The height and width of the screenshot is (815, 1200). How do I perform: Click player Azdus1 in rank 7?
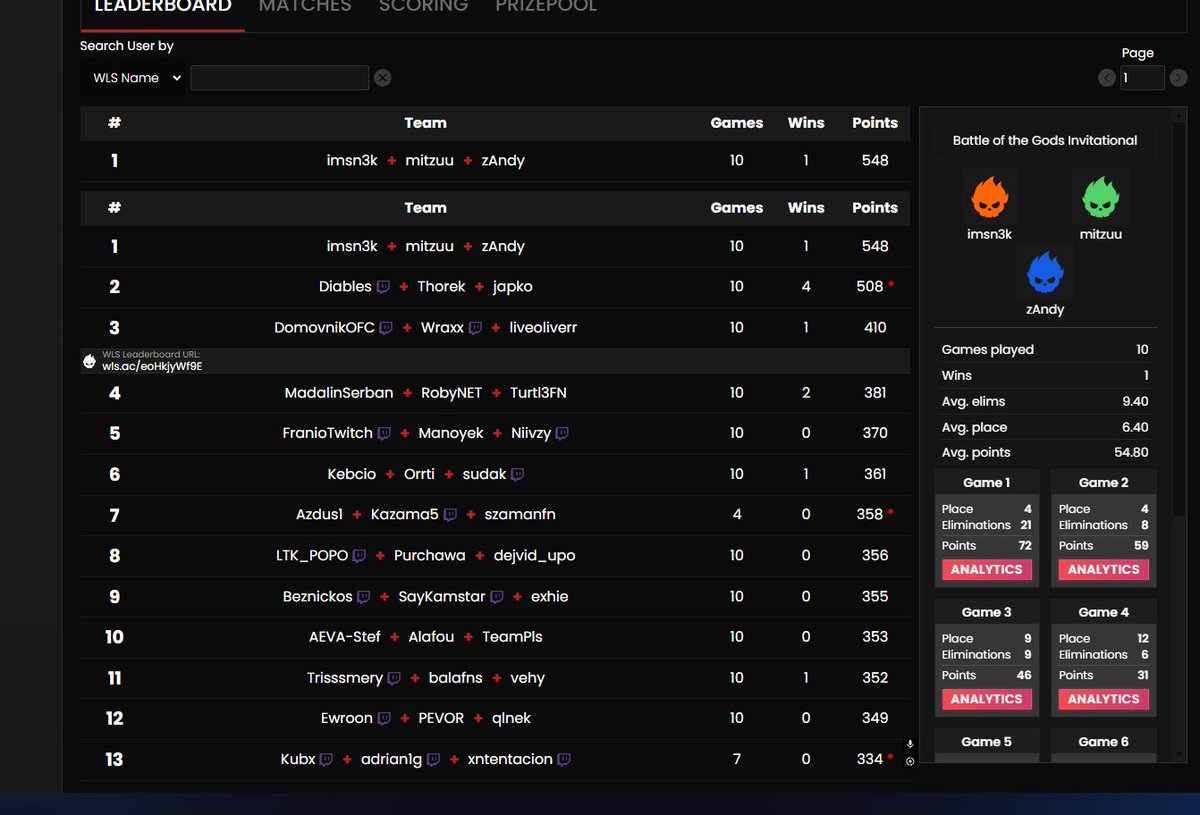click(x=320, y=515)
